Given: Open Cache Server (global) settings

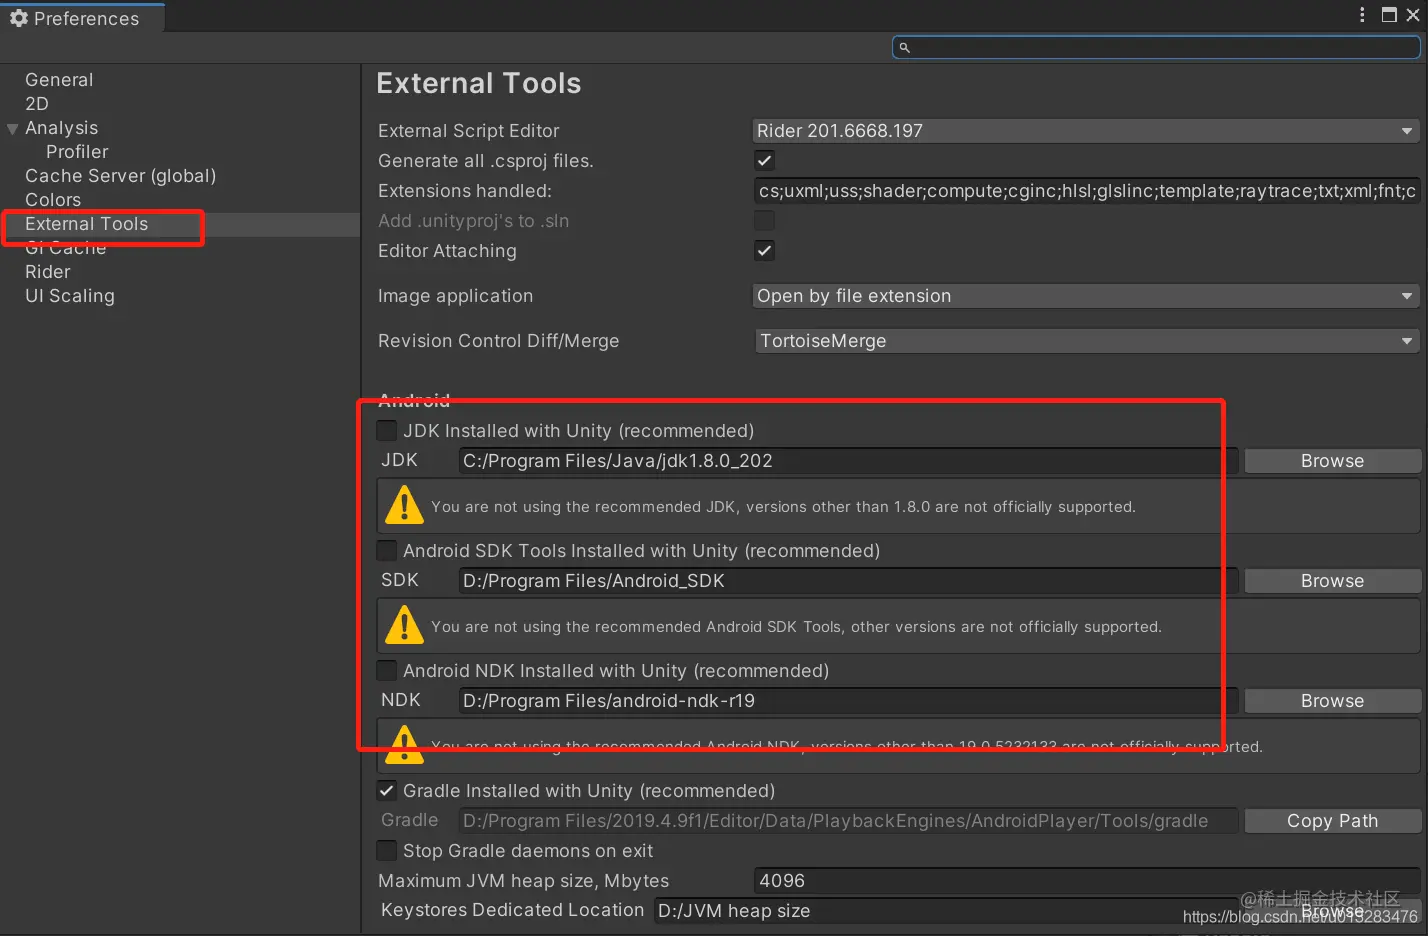Looking at the screenshot, I should click(x=120, y=176).
